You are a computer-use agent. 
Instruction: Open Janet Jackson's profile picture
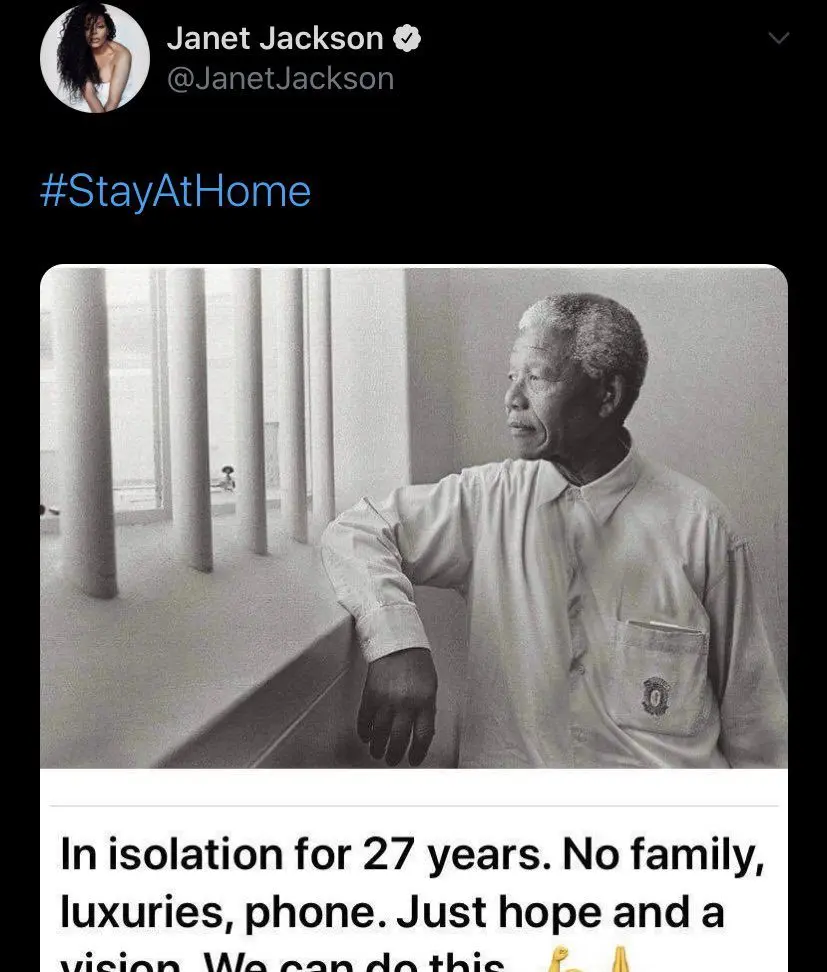pyautogui.click(x=94, y=58)
